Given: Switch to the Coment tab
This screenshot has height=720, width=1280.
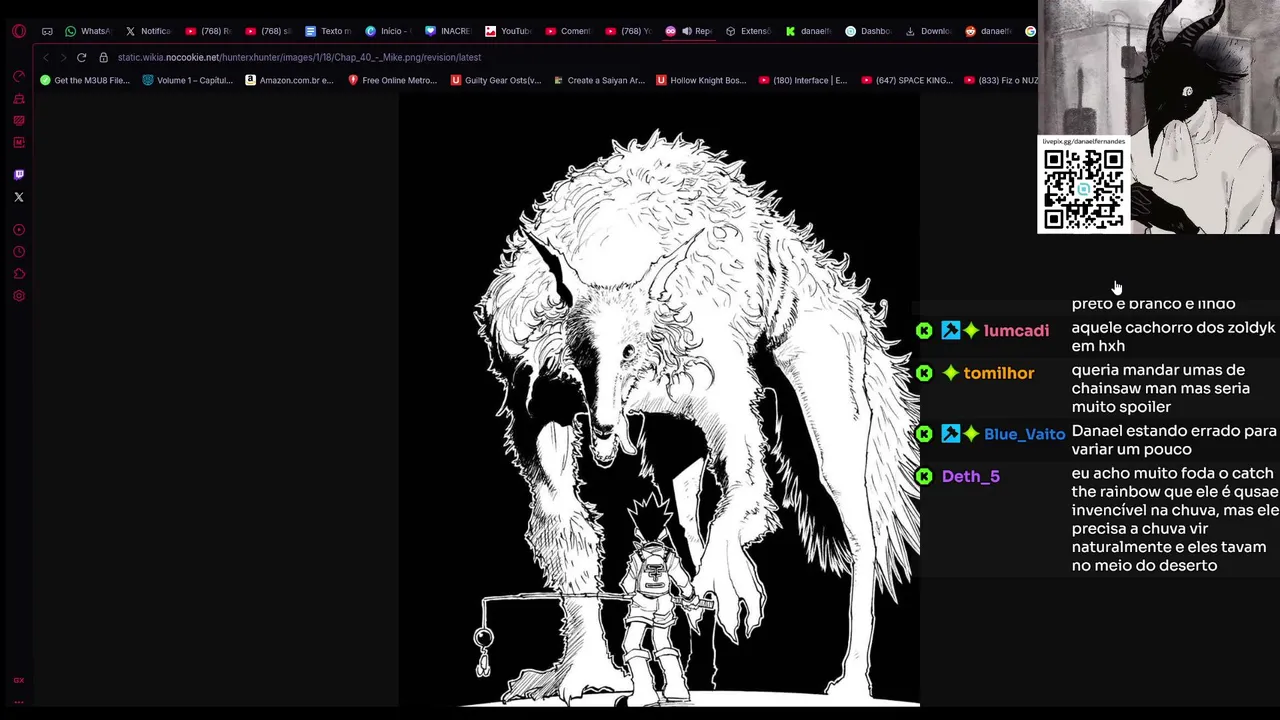Looking at the screenshot, I should [x=568, y=31].
